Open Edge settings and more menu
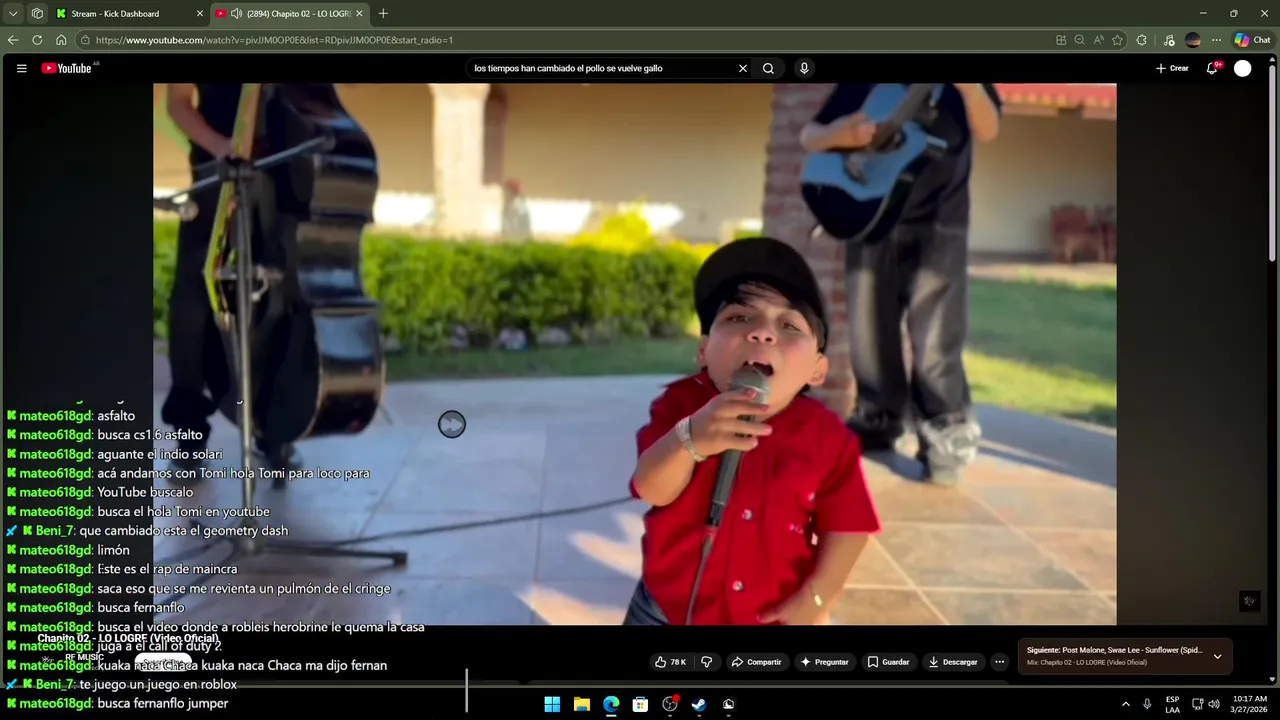The height and width of the screenshot is (720, 1280). pos(1216,40)
